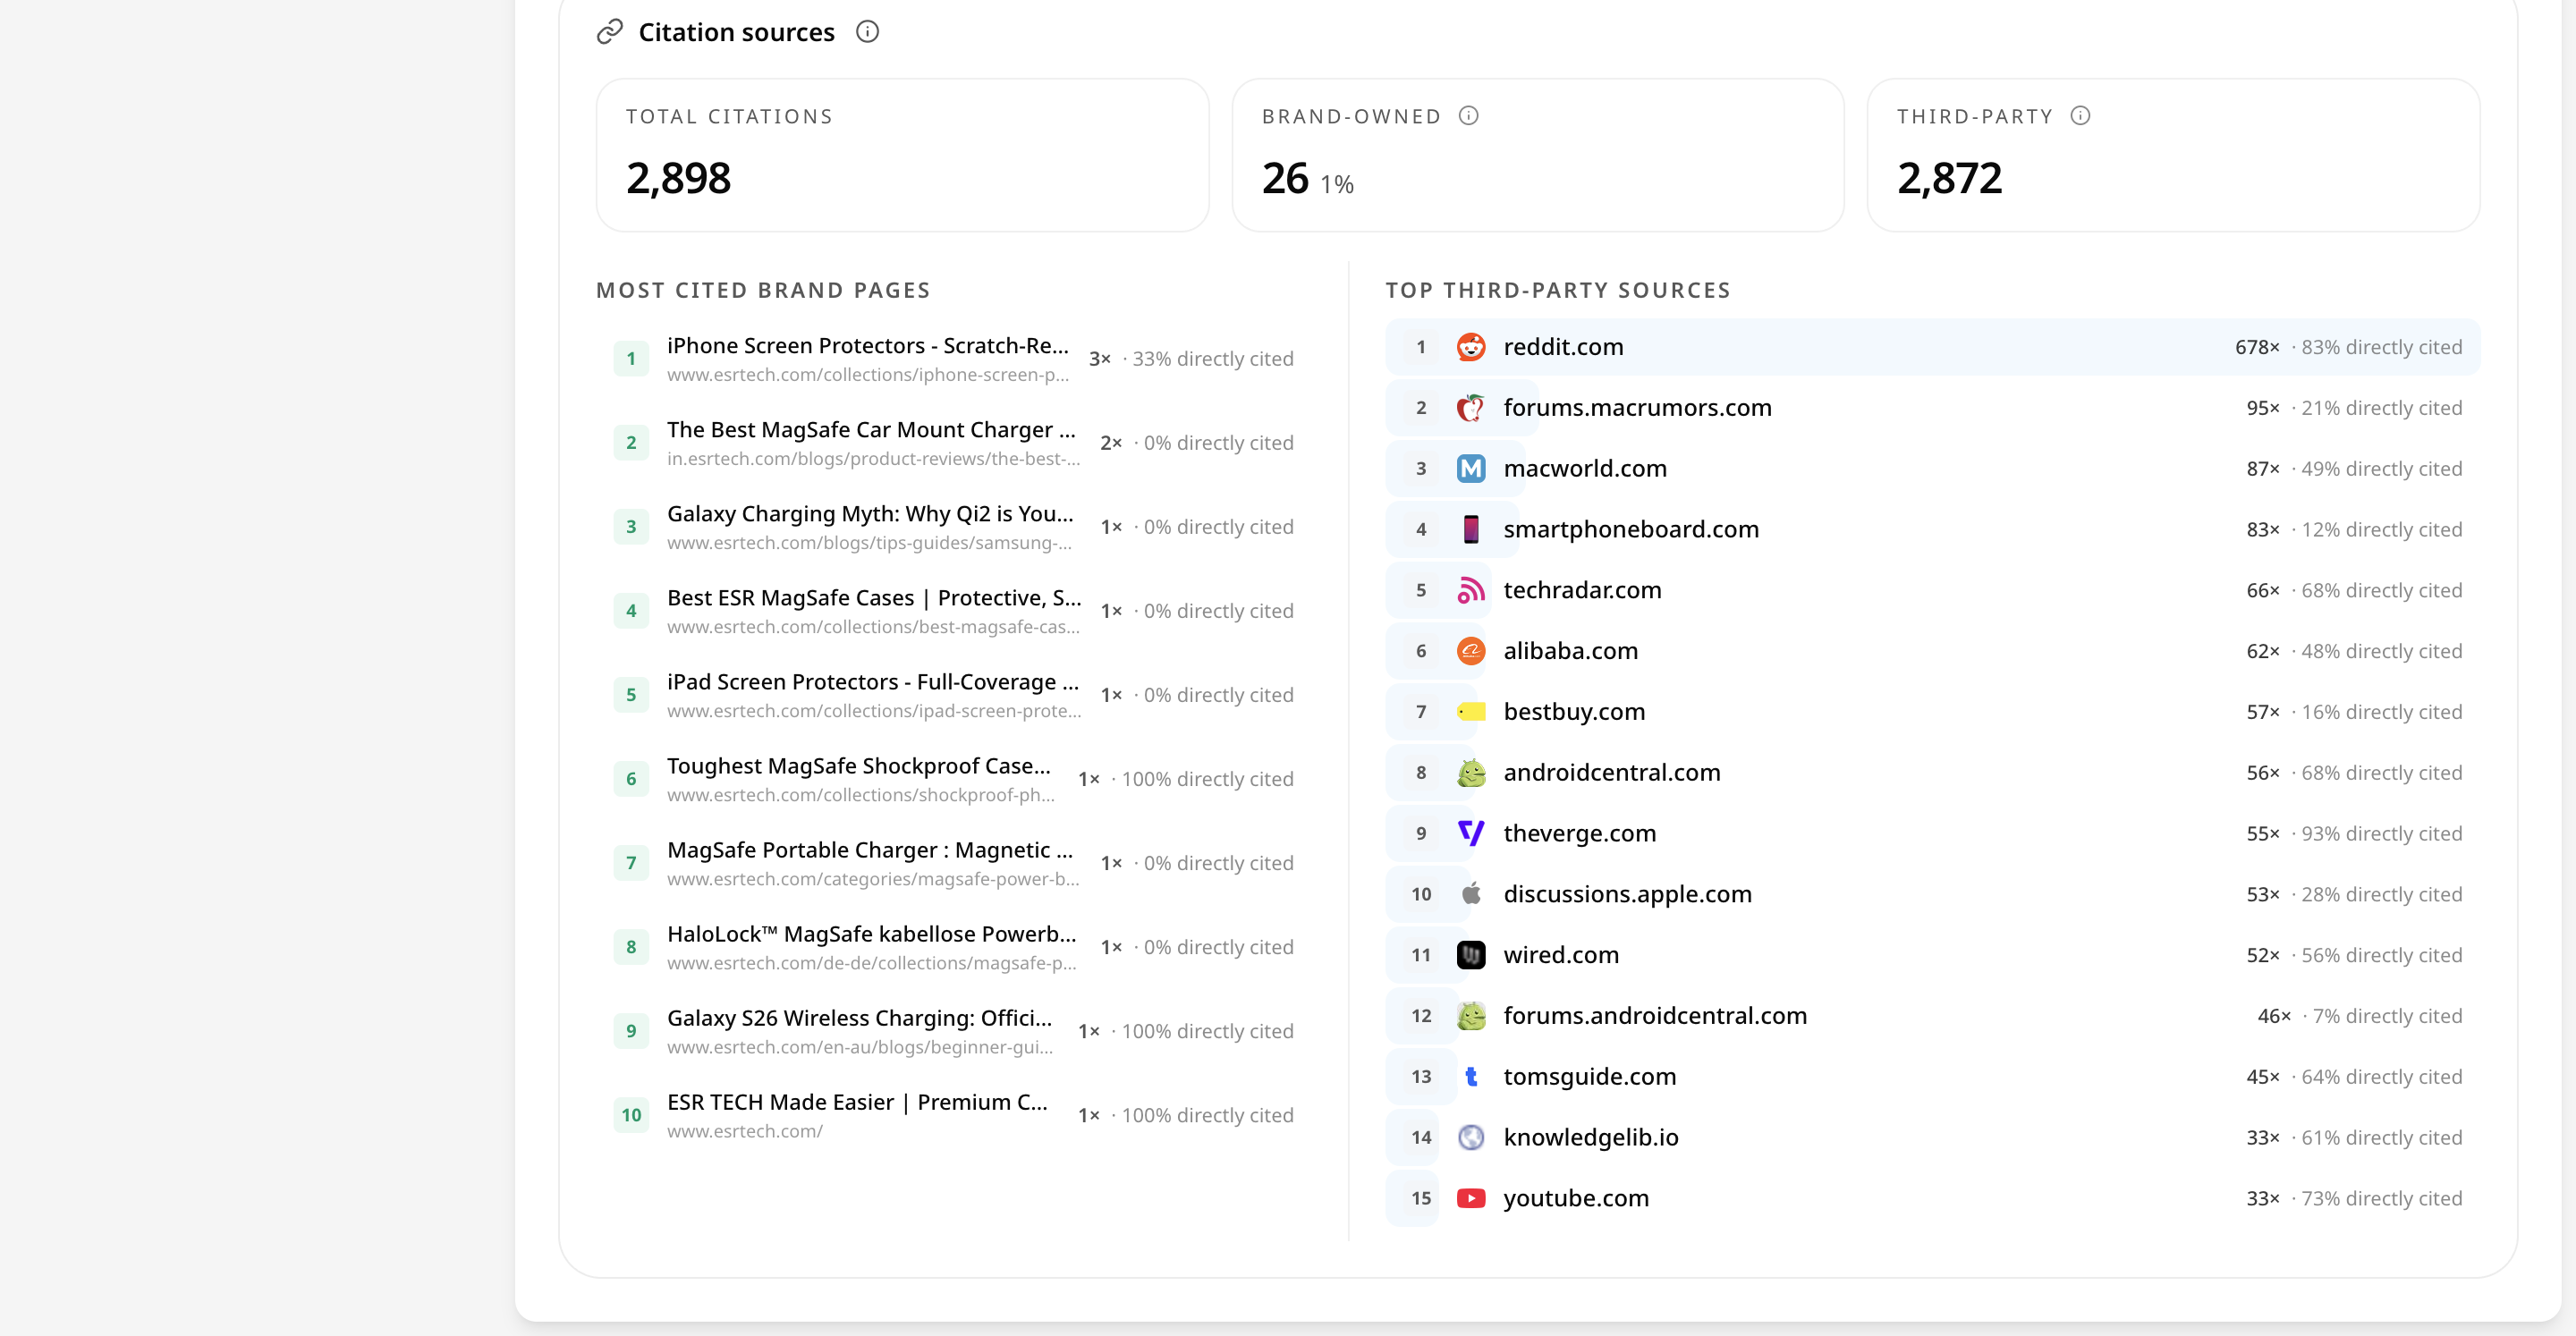Image resolution: width=2576 pixels, height=1336 pixels.
Task: Select the androidcentral.com source entry
Action: tap(1932, 773)
